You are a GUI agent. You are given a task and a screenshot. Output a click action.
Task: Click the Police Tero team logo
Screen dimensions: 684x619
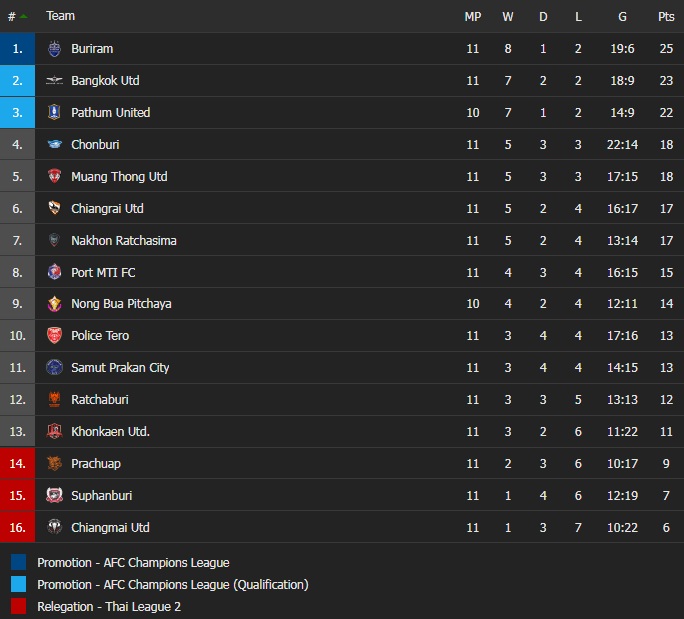54,336
